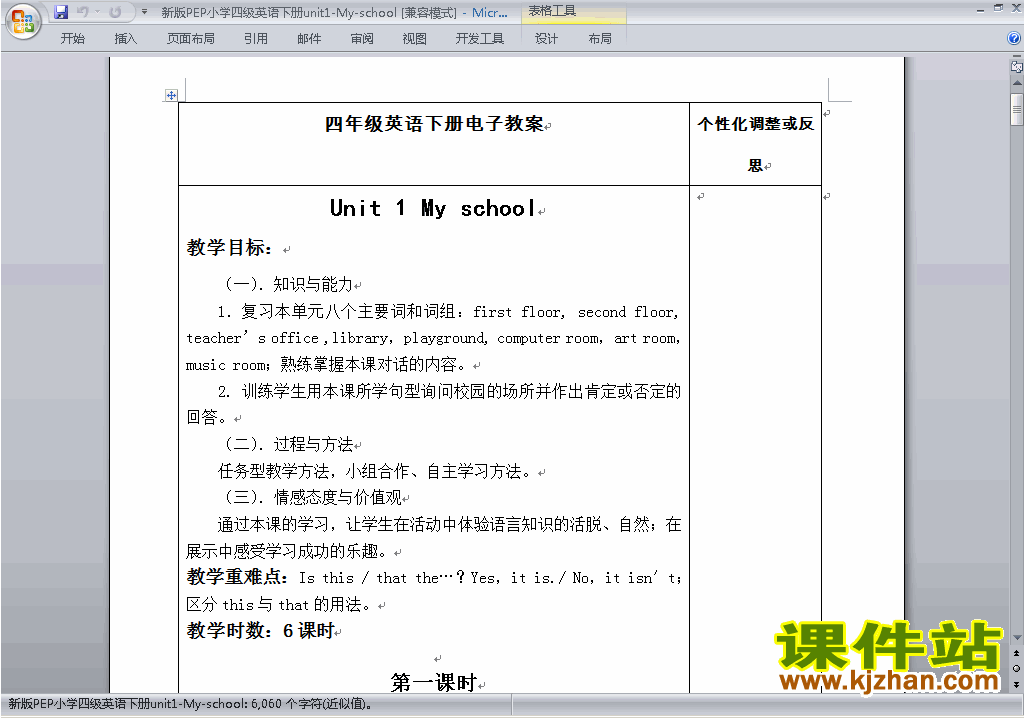Image resolution: width=1024 pixels, height=718 pixels.
Task: Click the split-window handle above the ruler icon
Action: [1017, 57]
